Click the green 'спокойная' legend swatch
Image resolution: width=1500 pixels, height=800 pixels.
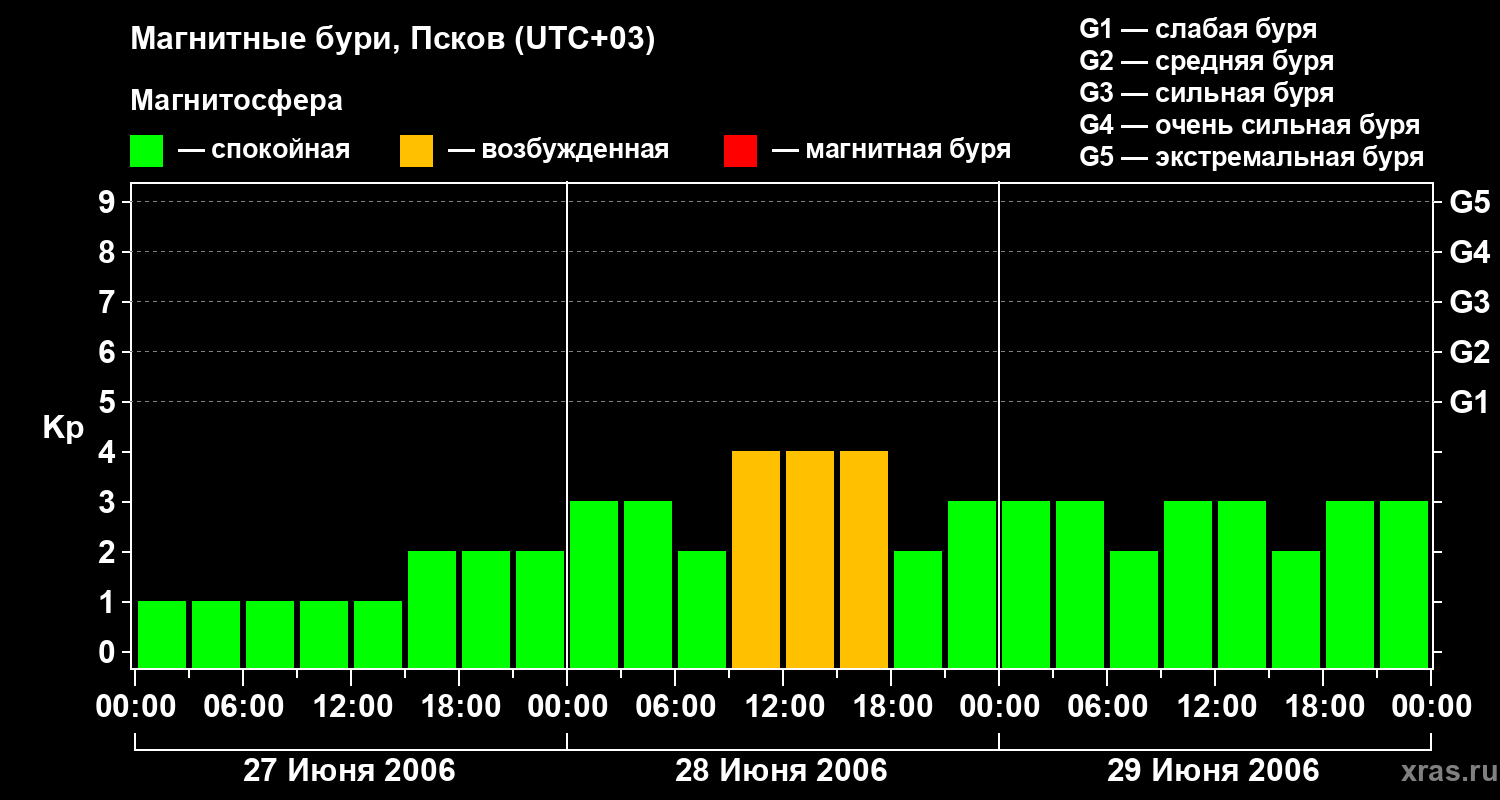coord(147,151)
